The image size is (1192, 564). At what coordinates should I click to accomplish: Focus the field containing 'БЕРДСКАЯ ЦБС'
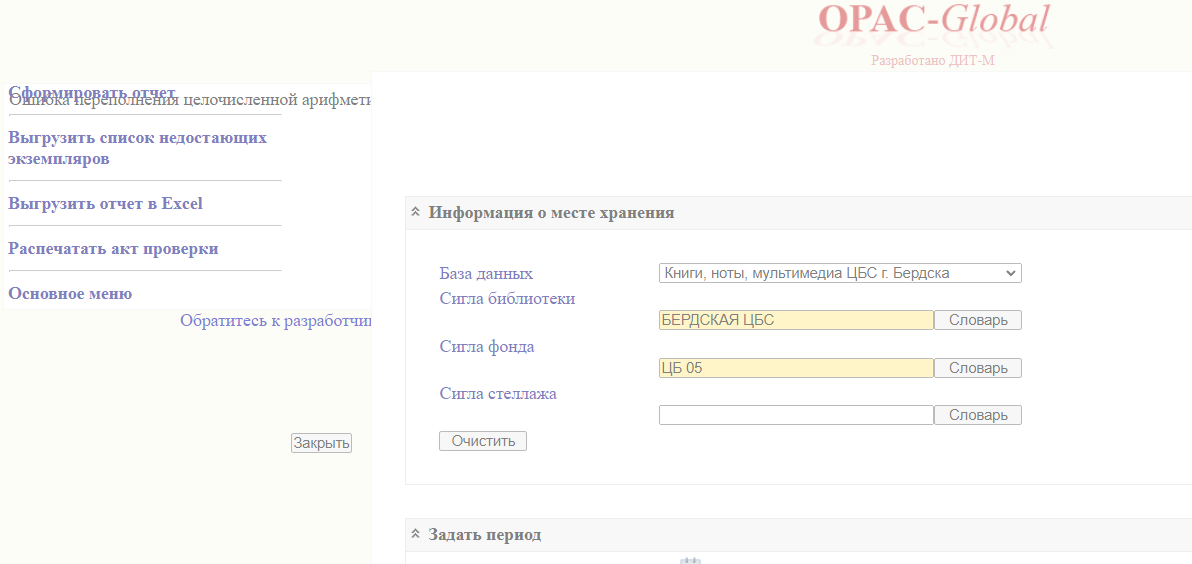pos(795,320)
